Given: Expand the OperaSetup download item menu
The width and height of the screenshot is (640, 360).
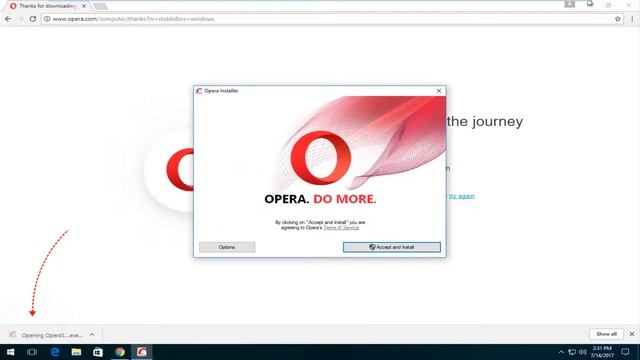Looking at the screenshot, I should [92, 335].
